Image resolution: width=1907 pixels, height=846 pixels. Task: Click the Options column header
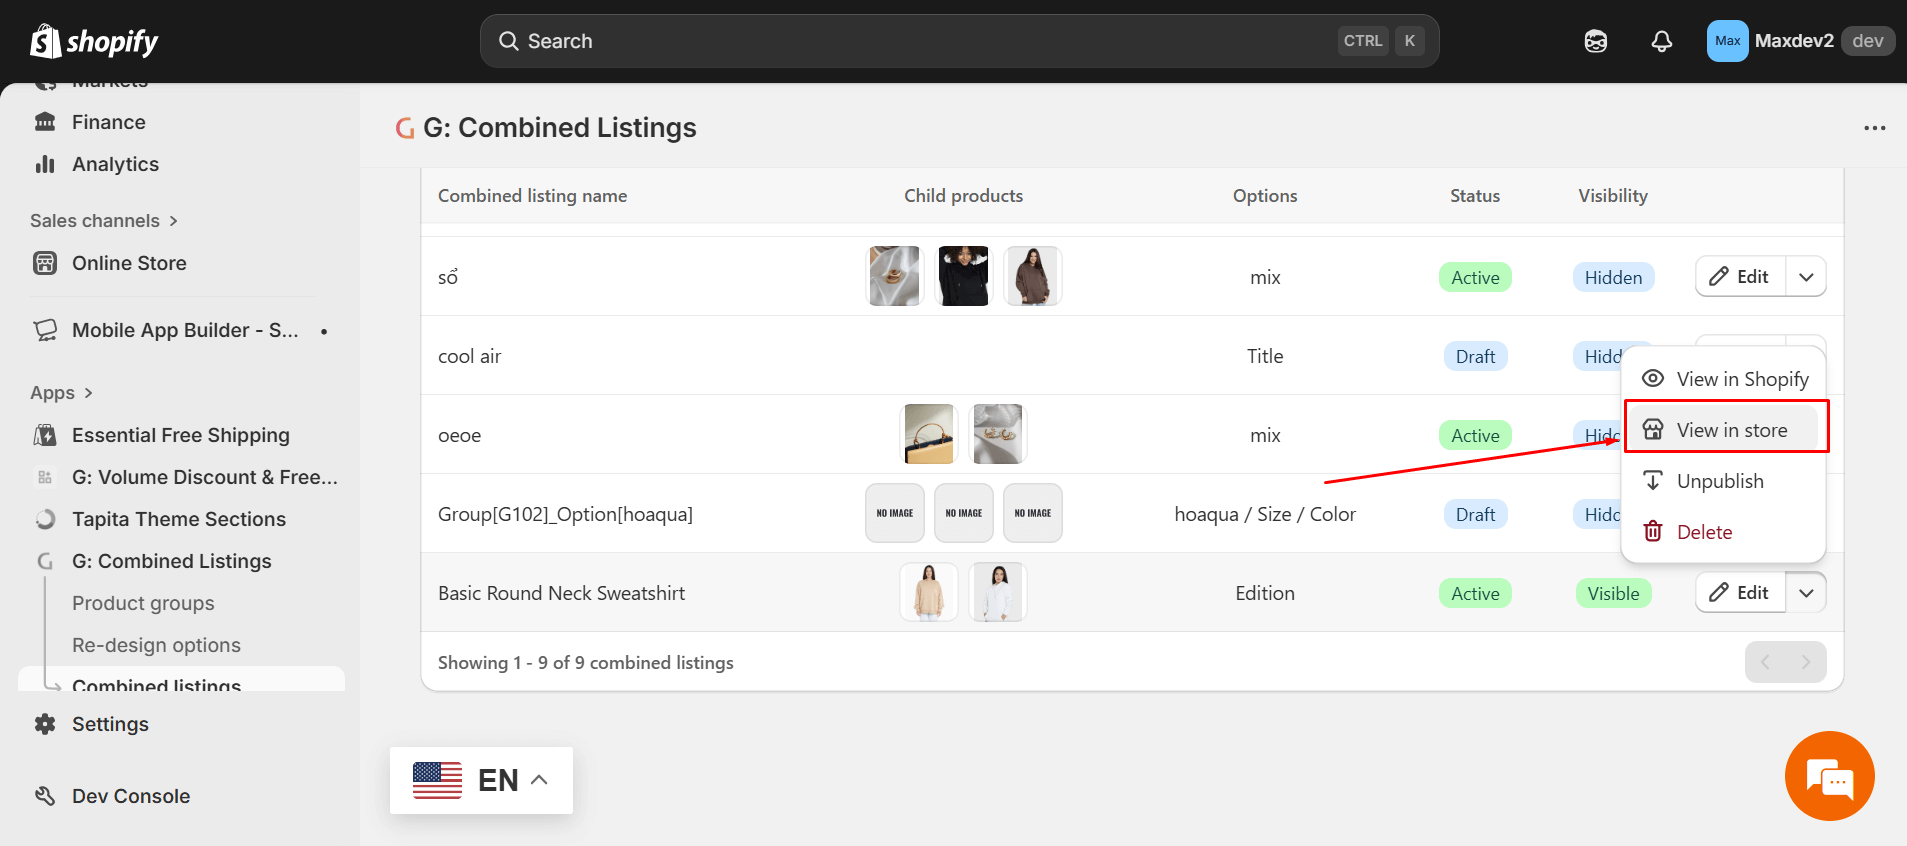pos(1265,196)
